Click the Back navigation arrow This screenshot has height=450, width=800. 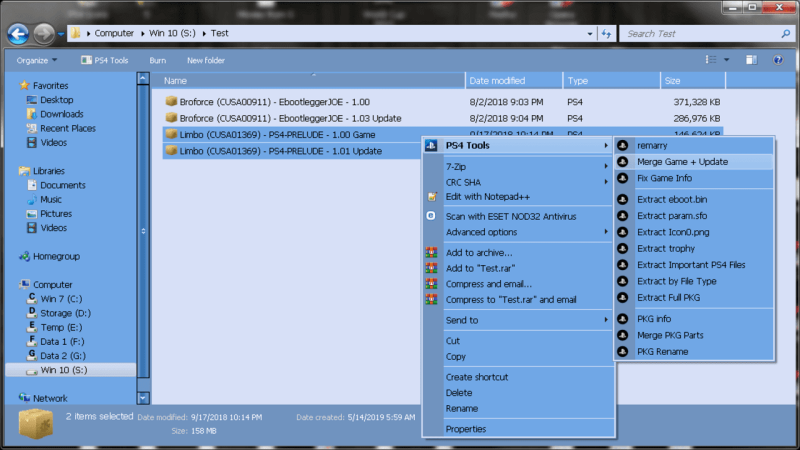(18, 34)
